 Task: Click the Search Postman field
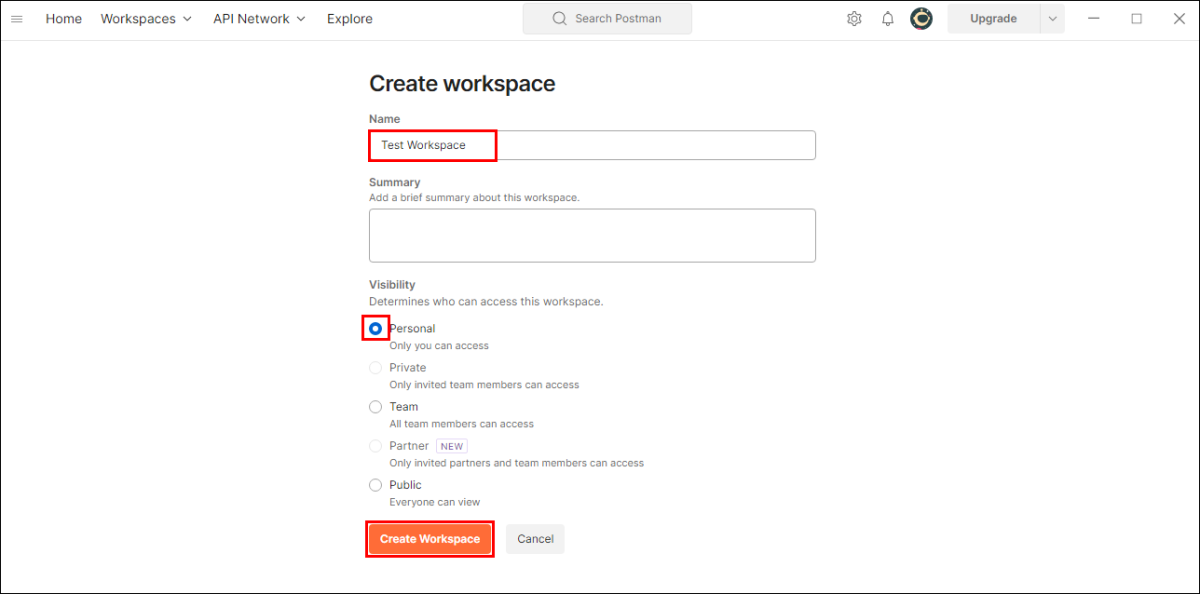pyautogui.click(x=607, y=19)
